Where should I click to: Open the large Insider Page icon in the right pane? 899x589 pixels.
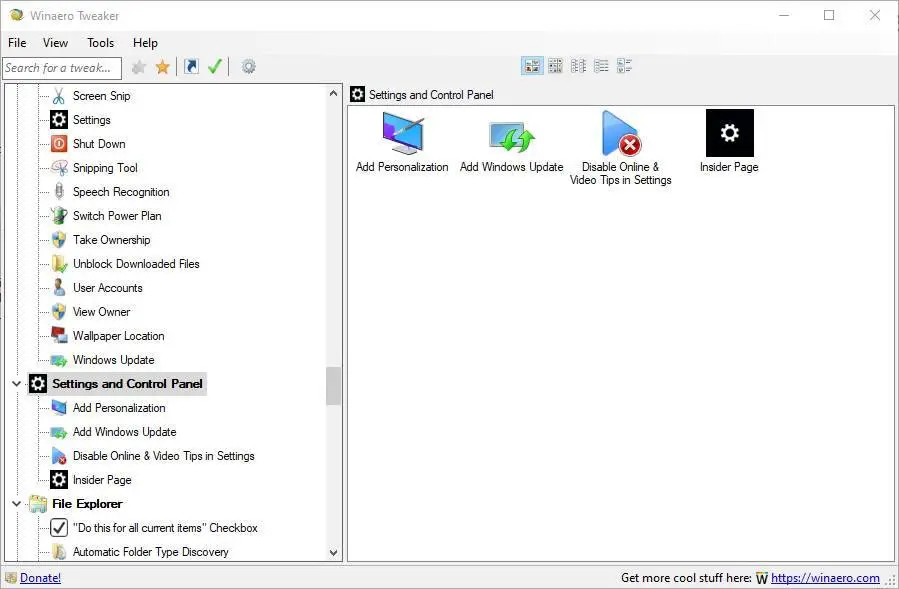click(x=729, y=133)
